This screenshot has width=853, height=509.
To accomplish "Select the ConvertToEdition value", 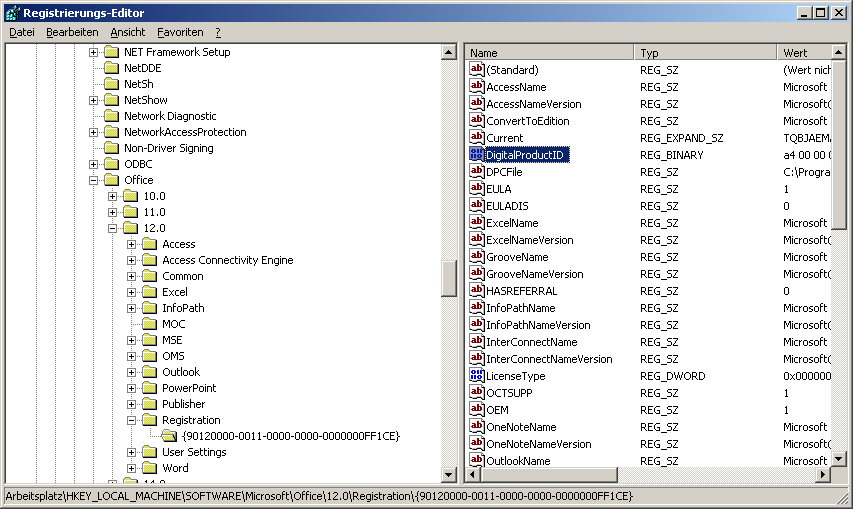I will tap(527, 121).
